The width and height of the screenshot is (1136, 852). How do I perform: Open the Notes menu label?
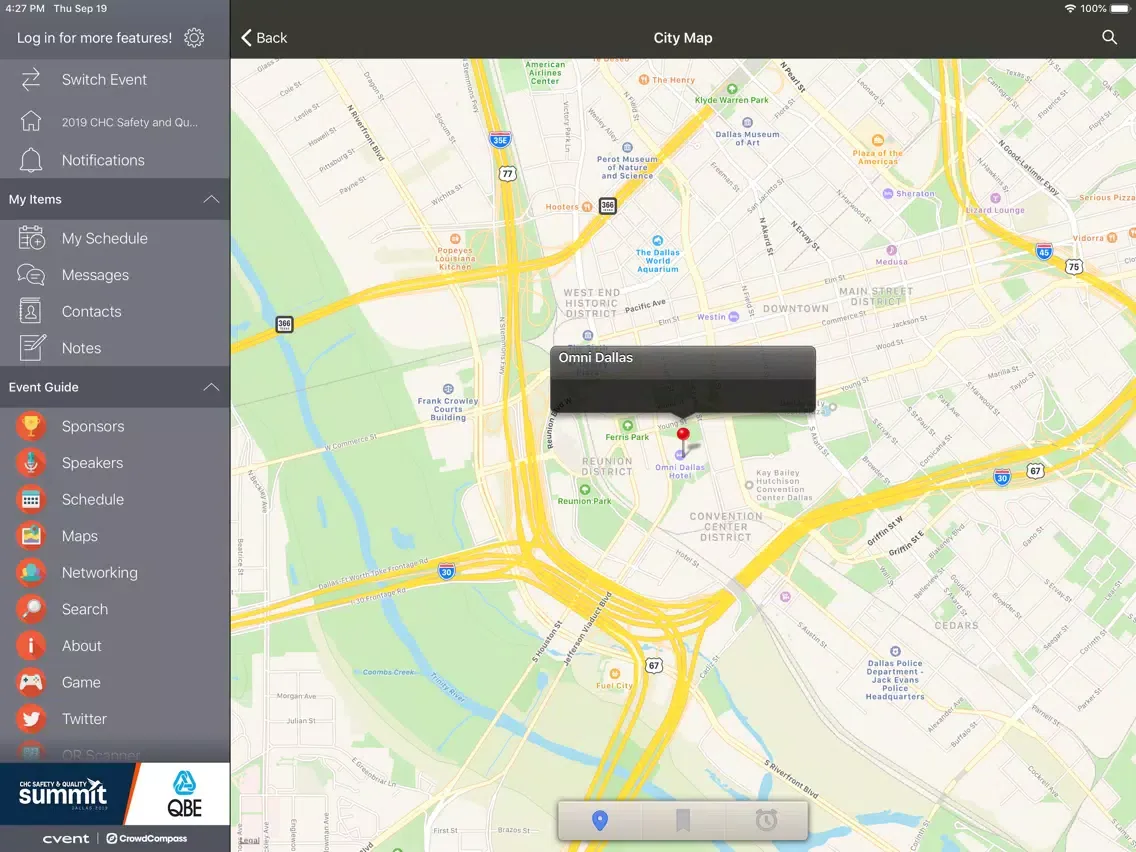[81, 348]
